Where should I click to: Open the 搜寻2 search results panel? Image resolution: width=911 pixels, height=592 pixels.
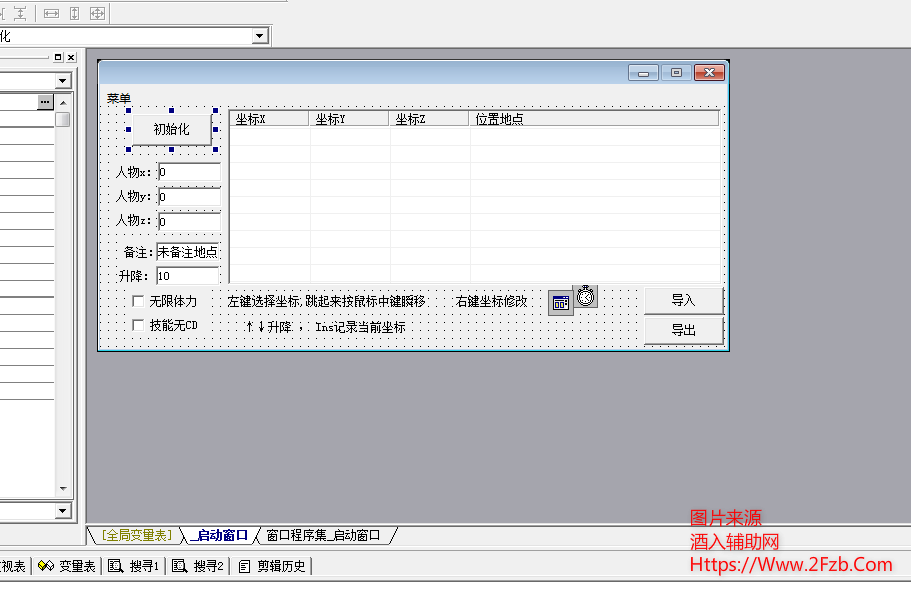point(198,566)
